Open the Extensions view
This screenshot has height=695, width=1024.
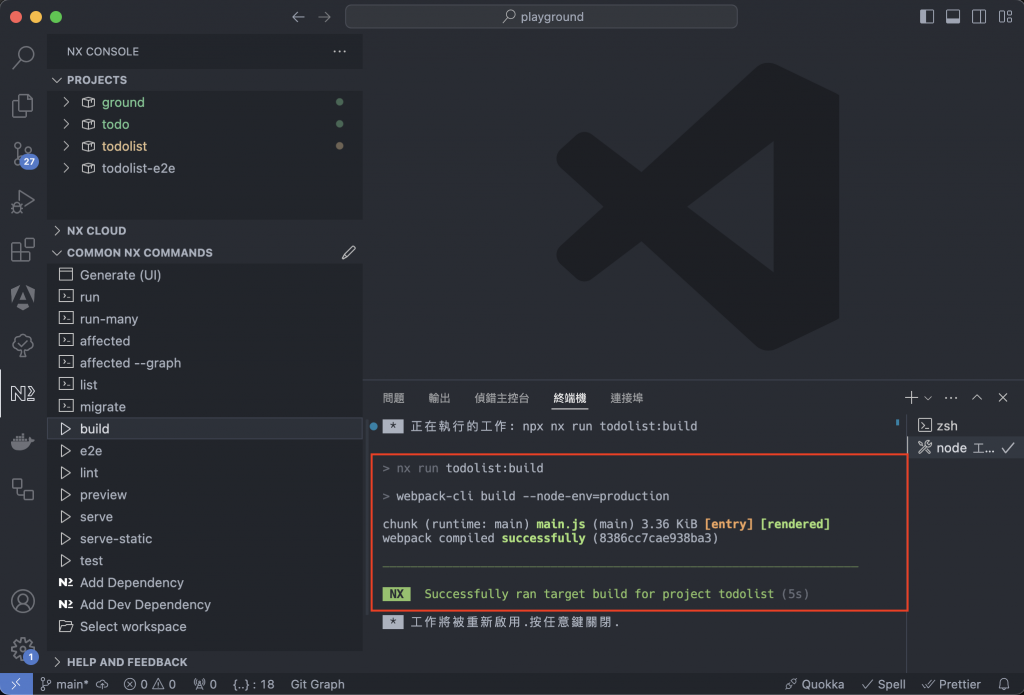click(x=23, y=250)
